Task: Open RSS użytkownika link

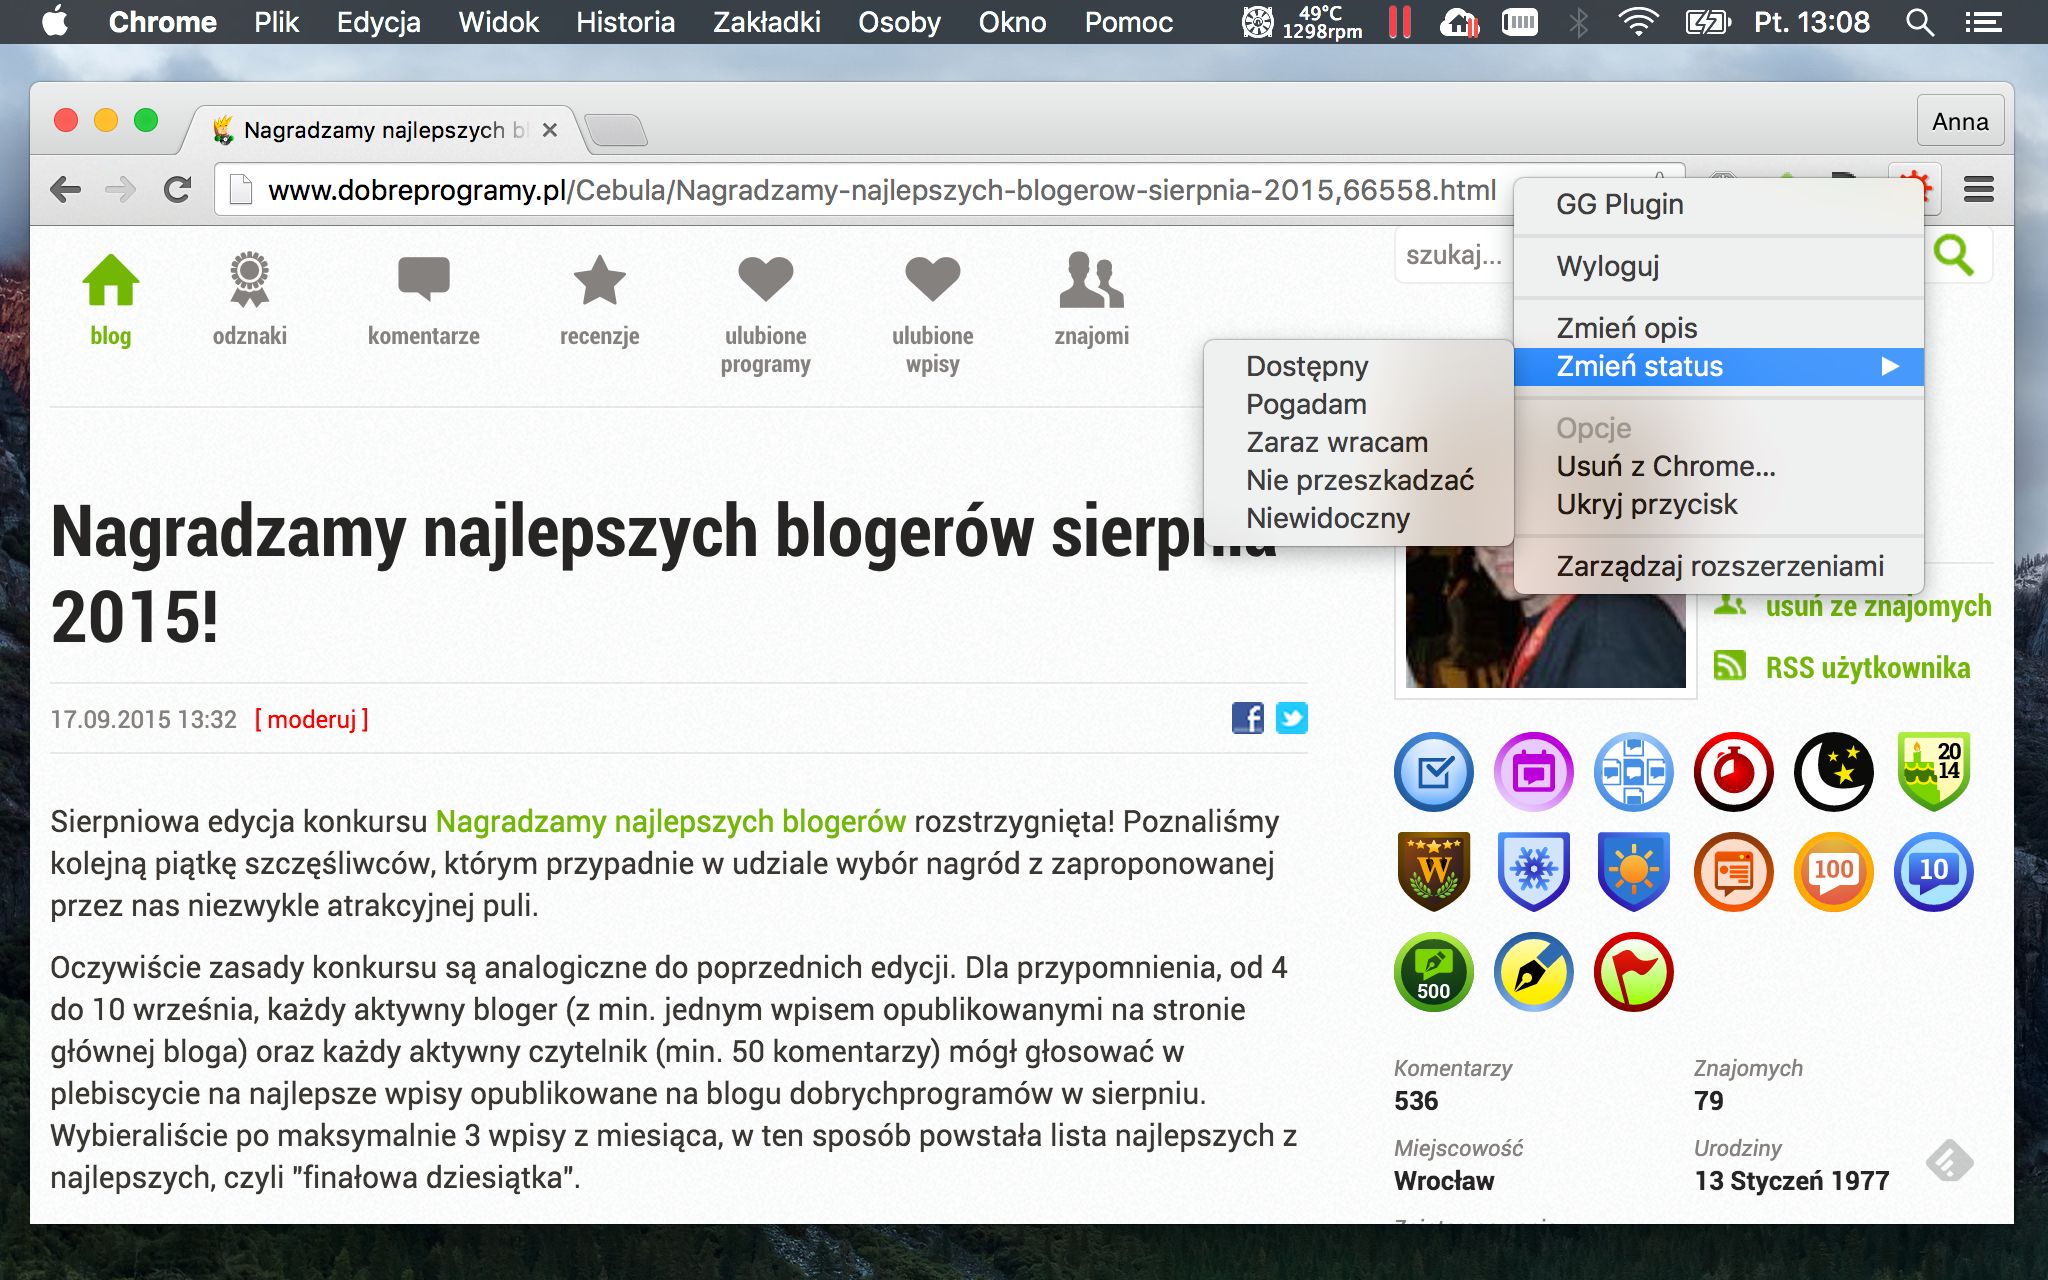Action: tap(1866, 668)
